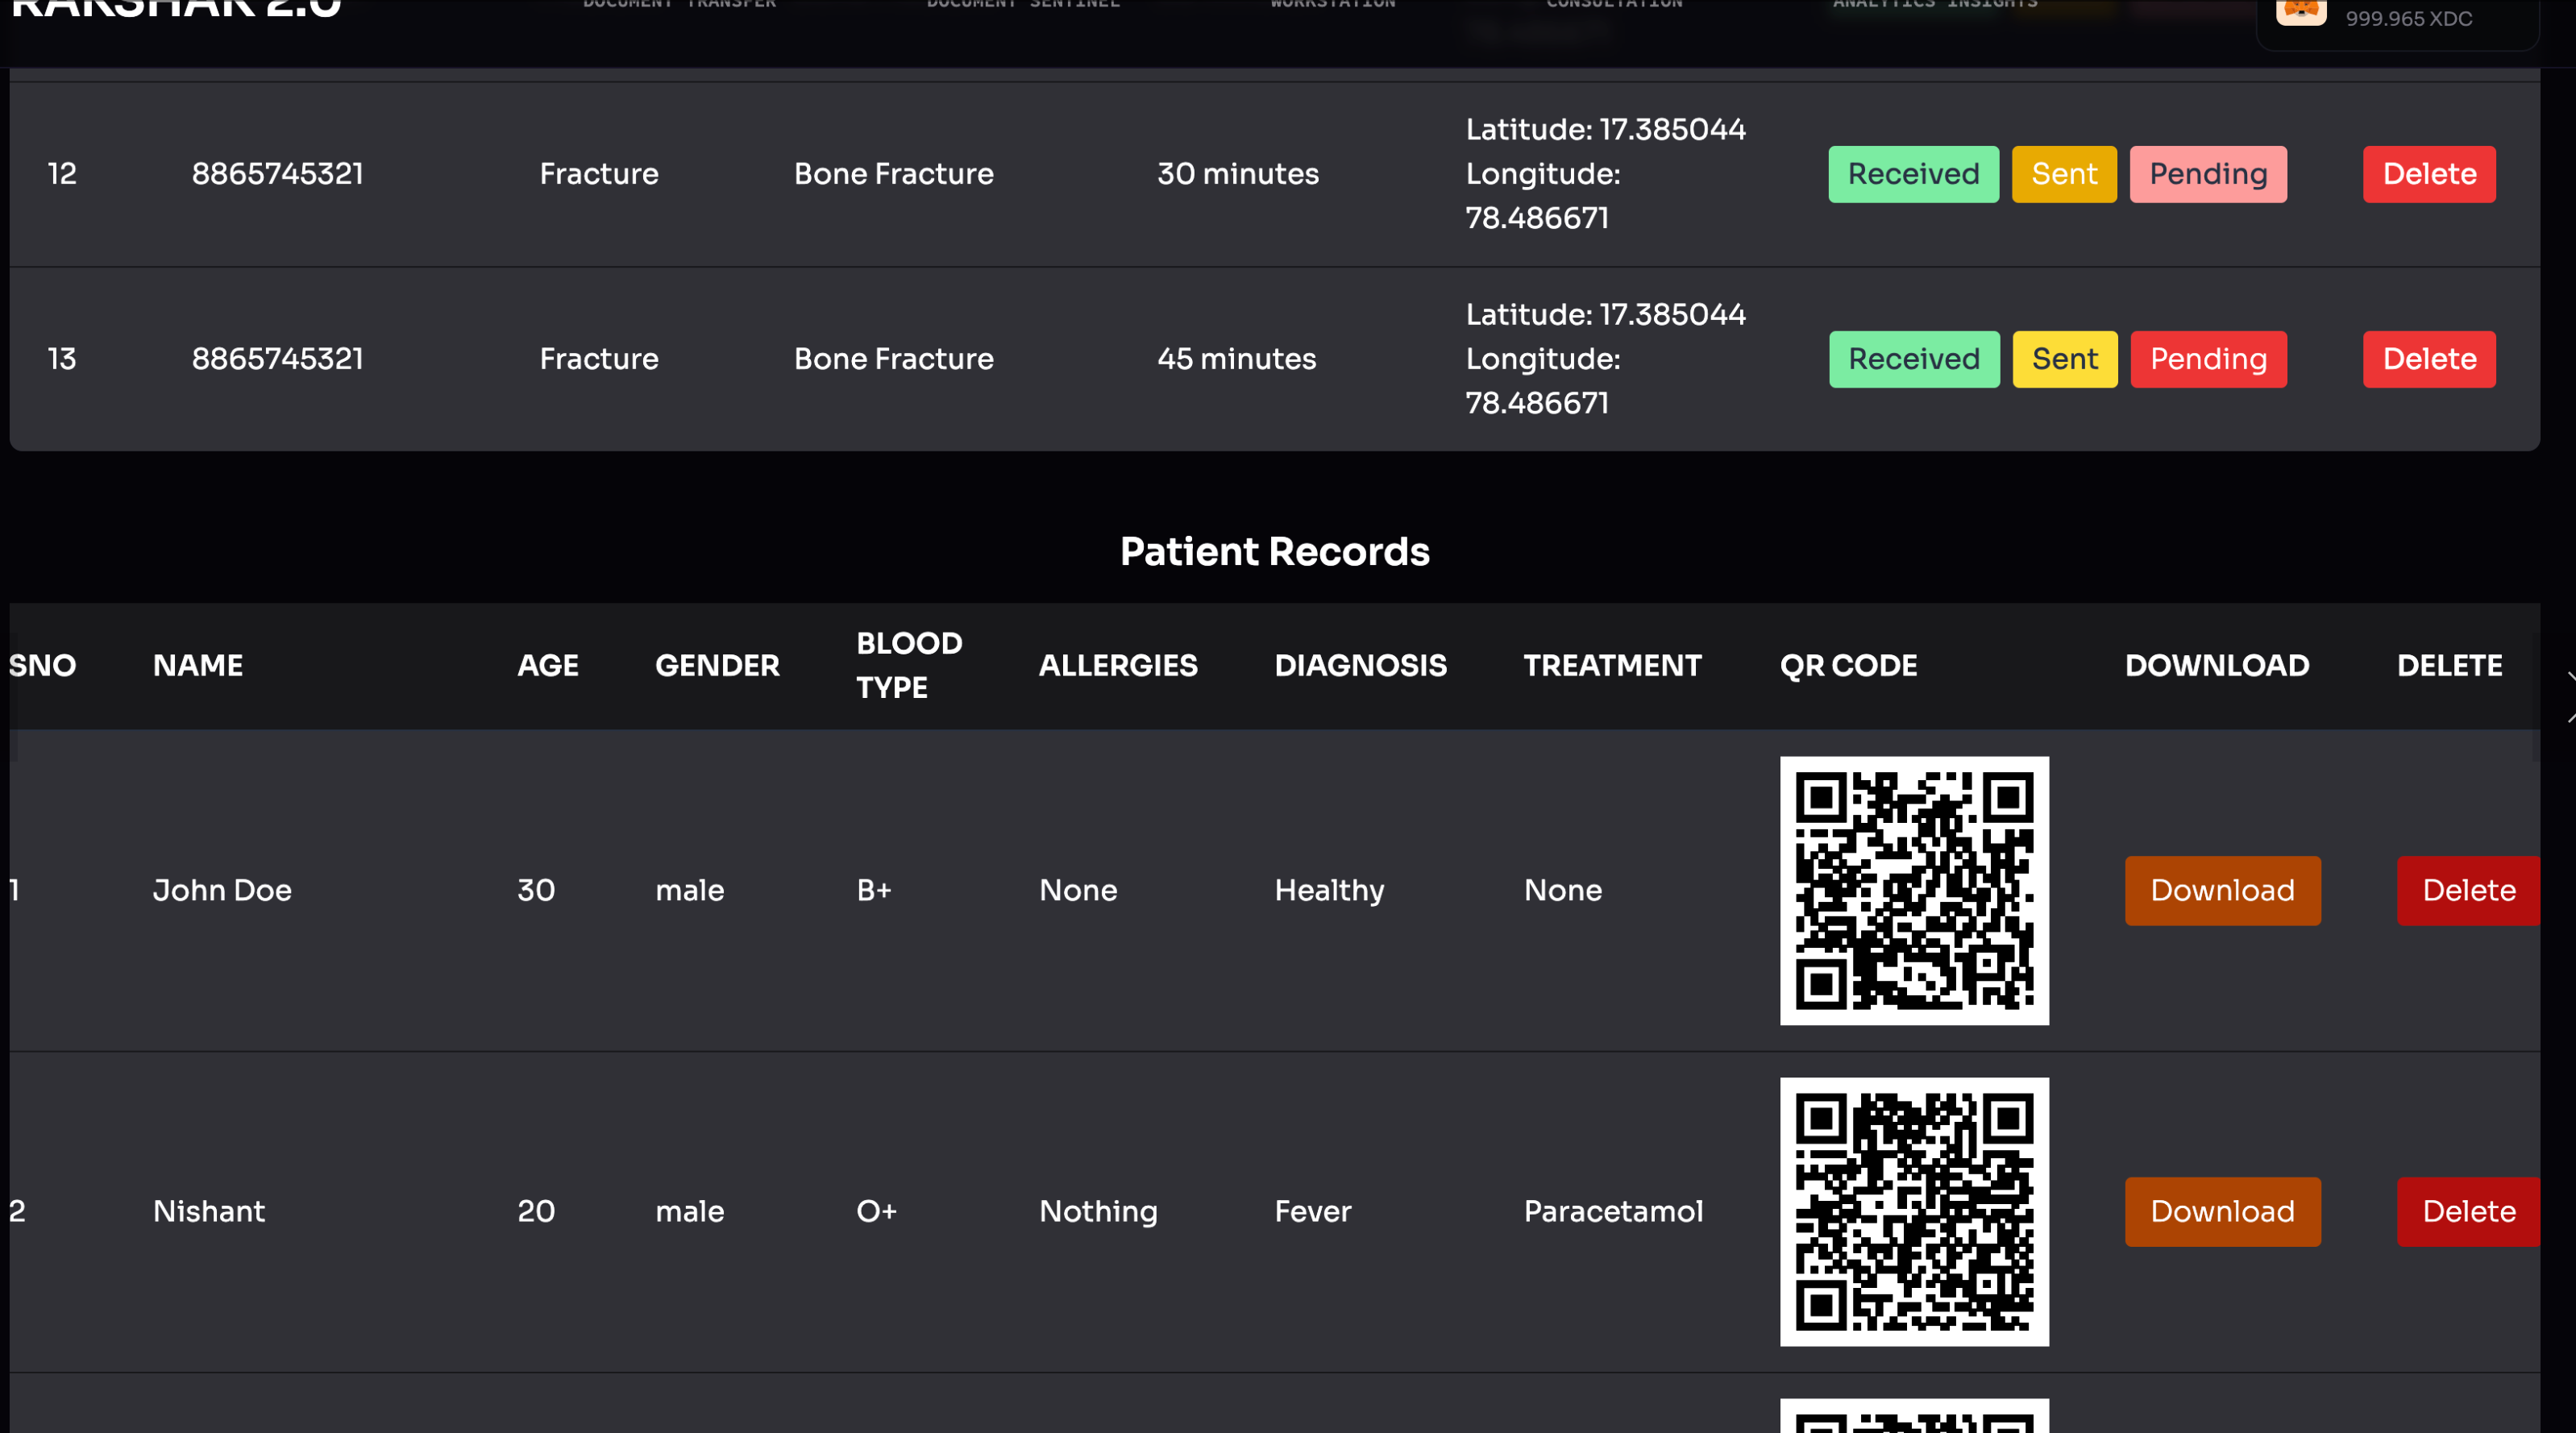Set request 12 status to Sent
The image size is (2576, 1433).
point(2063,174)
